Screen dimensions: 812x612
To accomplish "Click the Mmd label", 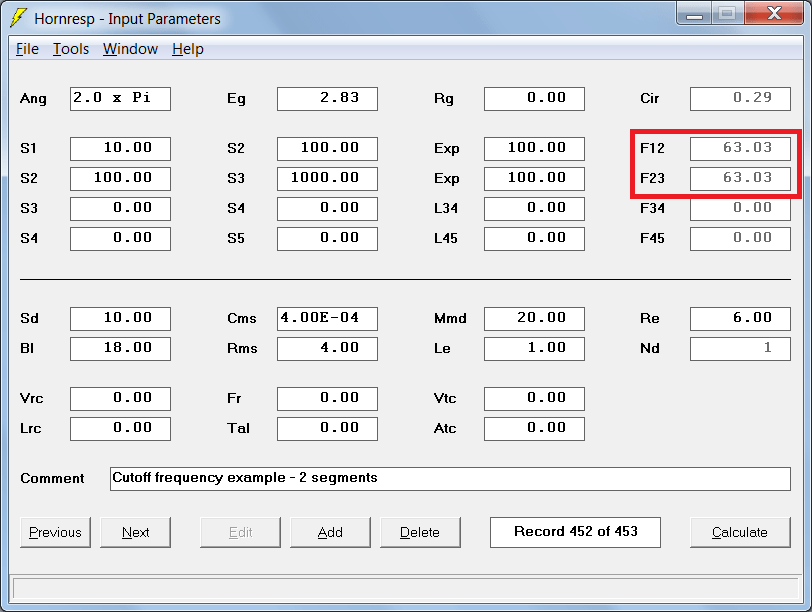I will point(450,318).
